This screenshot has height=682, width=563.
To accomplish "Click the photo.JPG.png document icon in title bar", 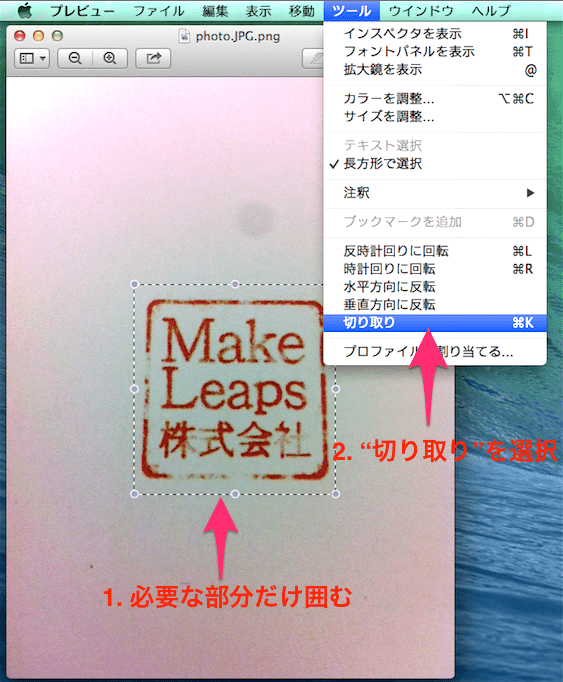I will [184, 36].
